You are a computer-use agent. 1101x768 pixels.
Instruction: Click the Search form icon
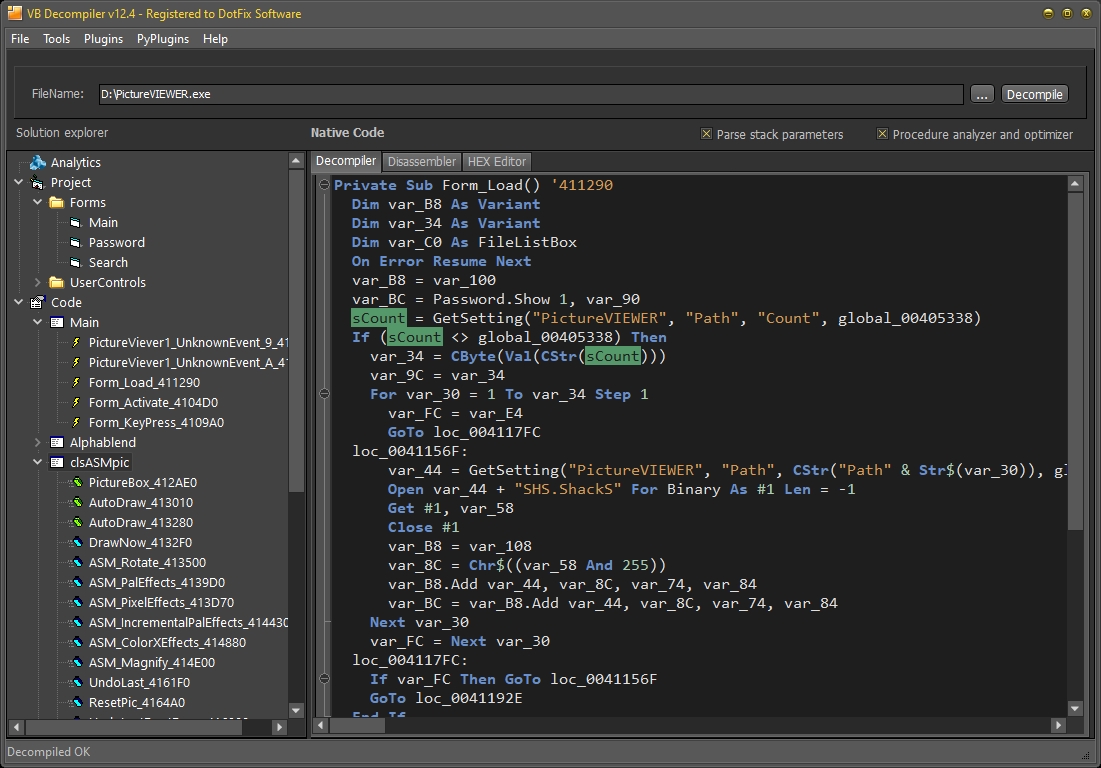76,263
